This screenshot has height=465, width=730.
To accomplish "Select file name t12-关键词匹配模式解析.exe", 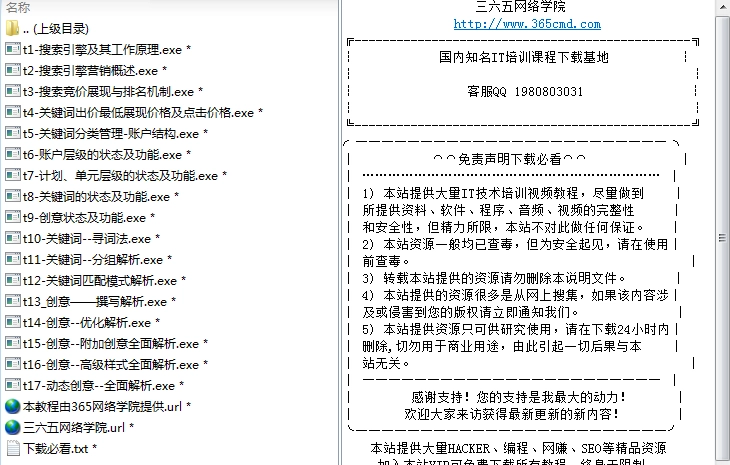I will [100, 281].
